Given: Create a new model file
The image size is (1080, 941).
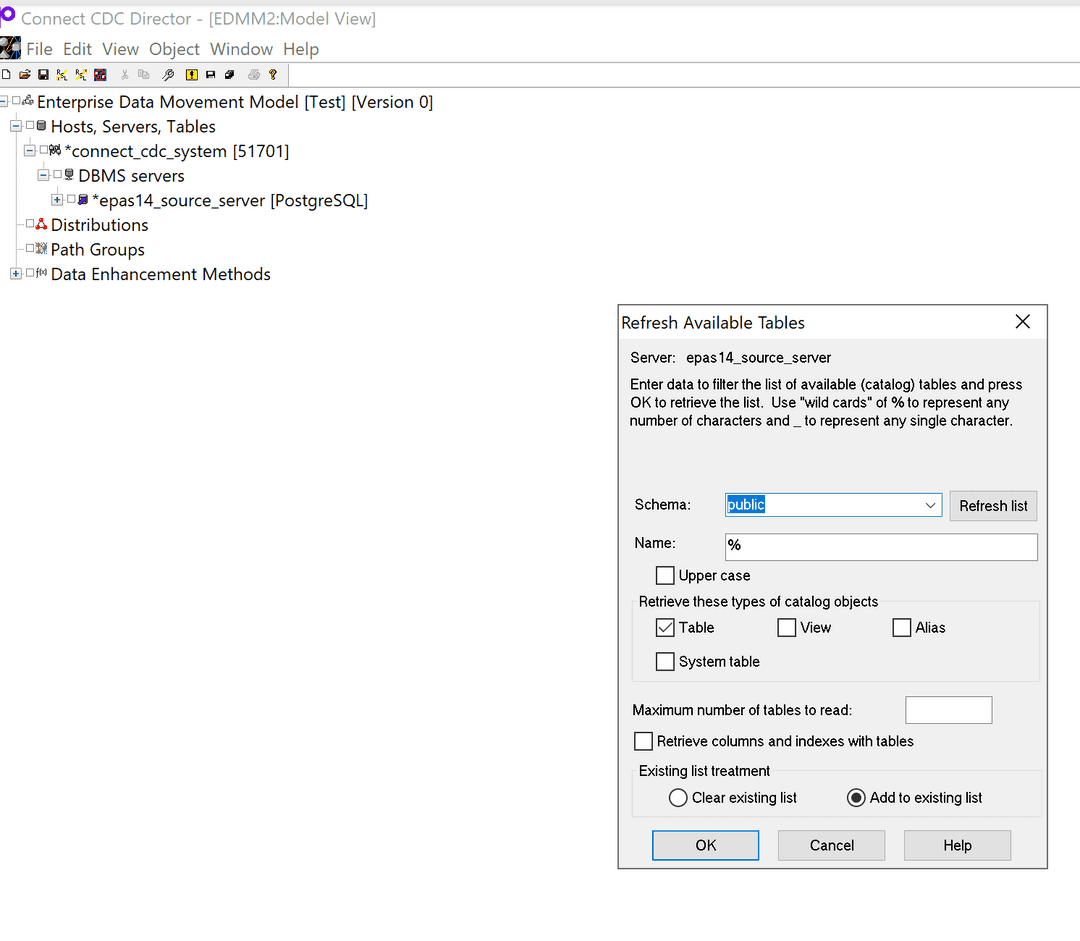Looking at the screenshot, I should click(6, 74).
